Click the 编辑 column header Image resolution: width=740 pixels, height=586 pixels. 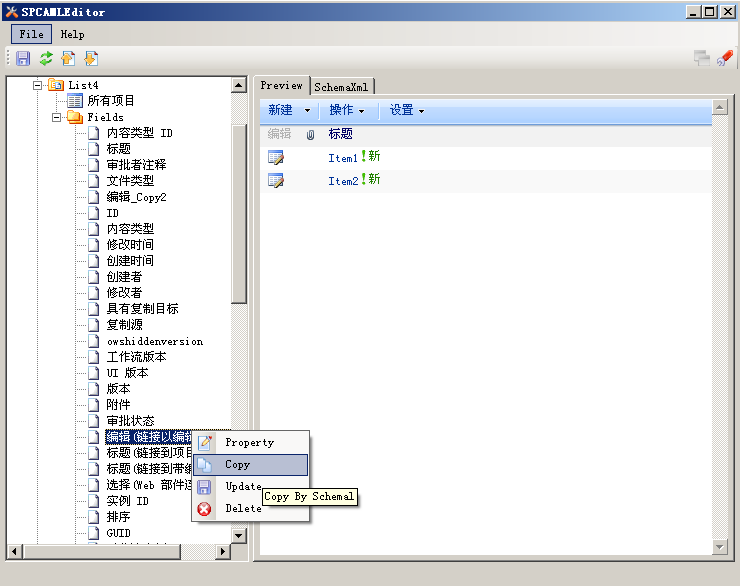[279, 134]
